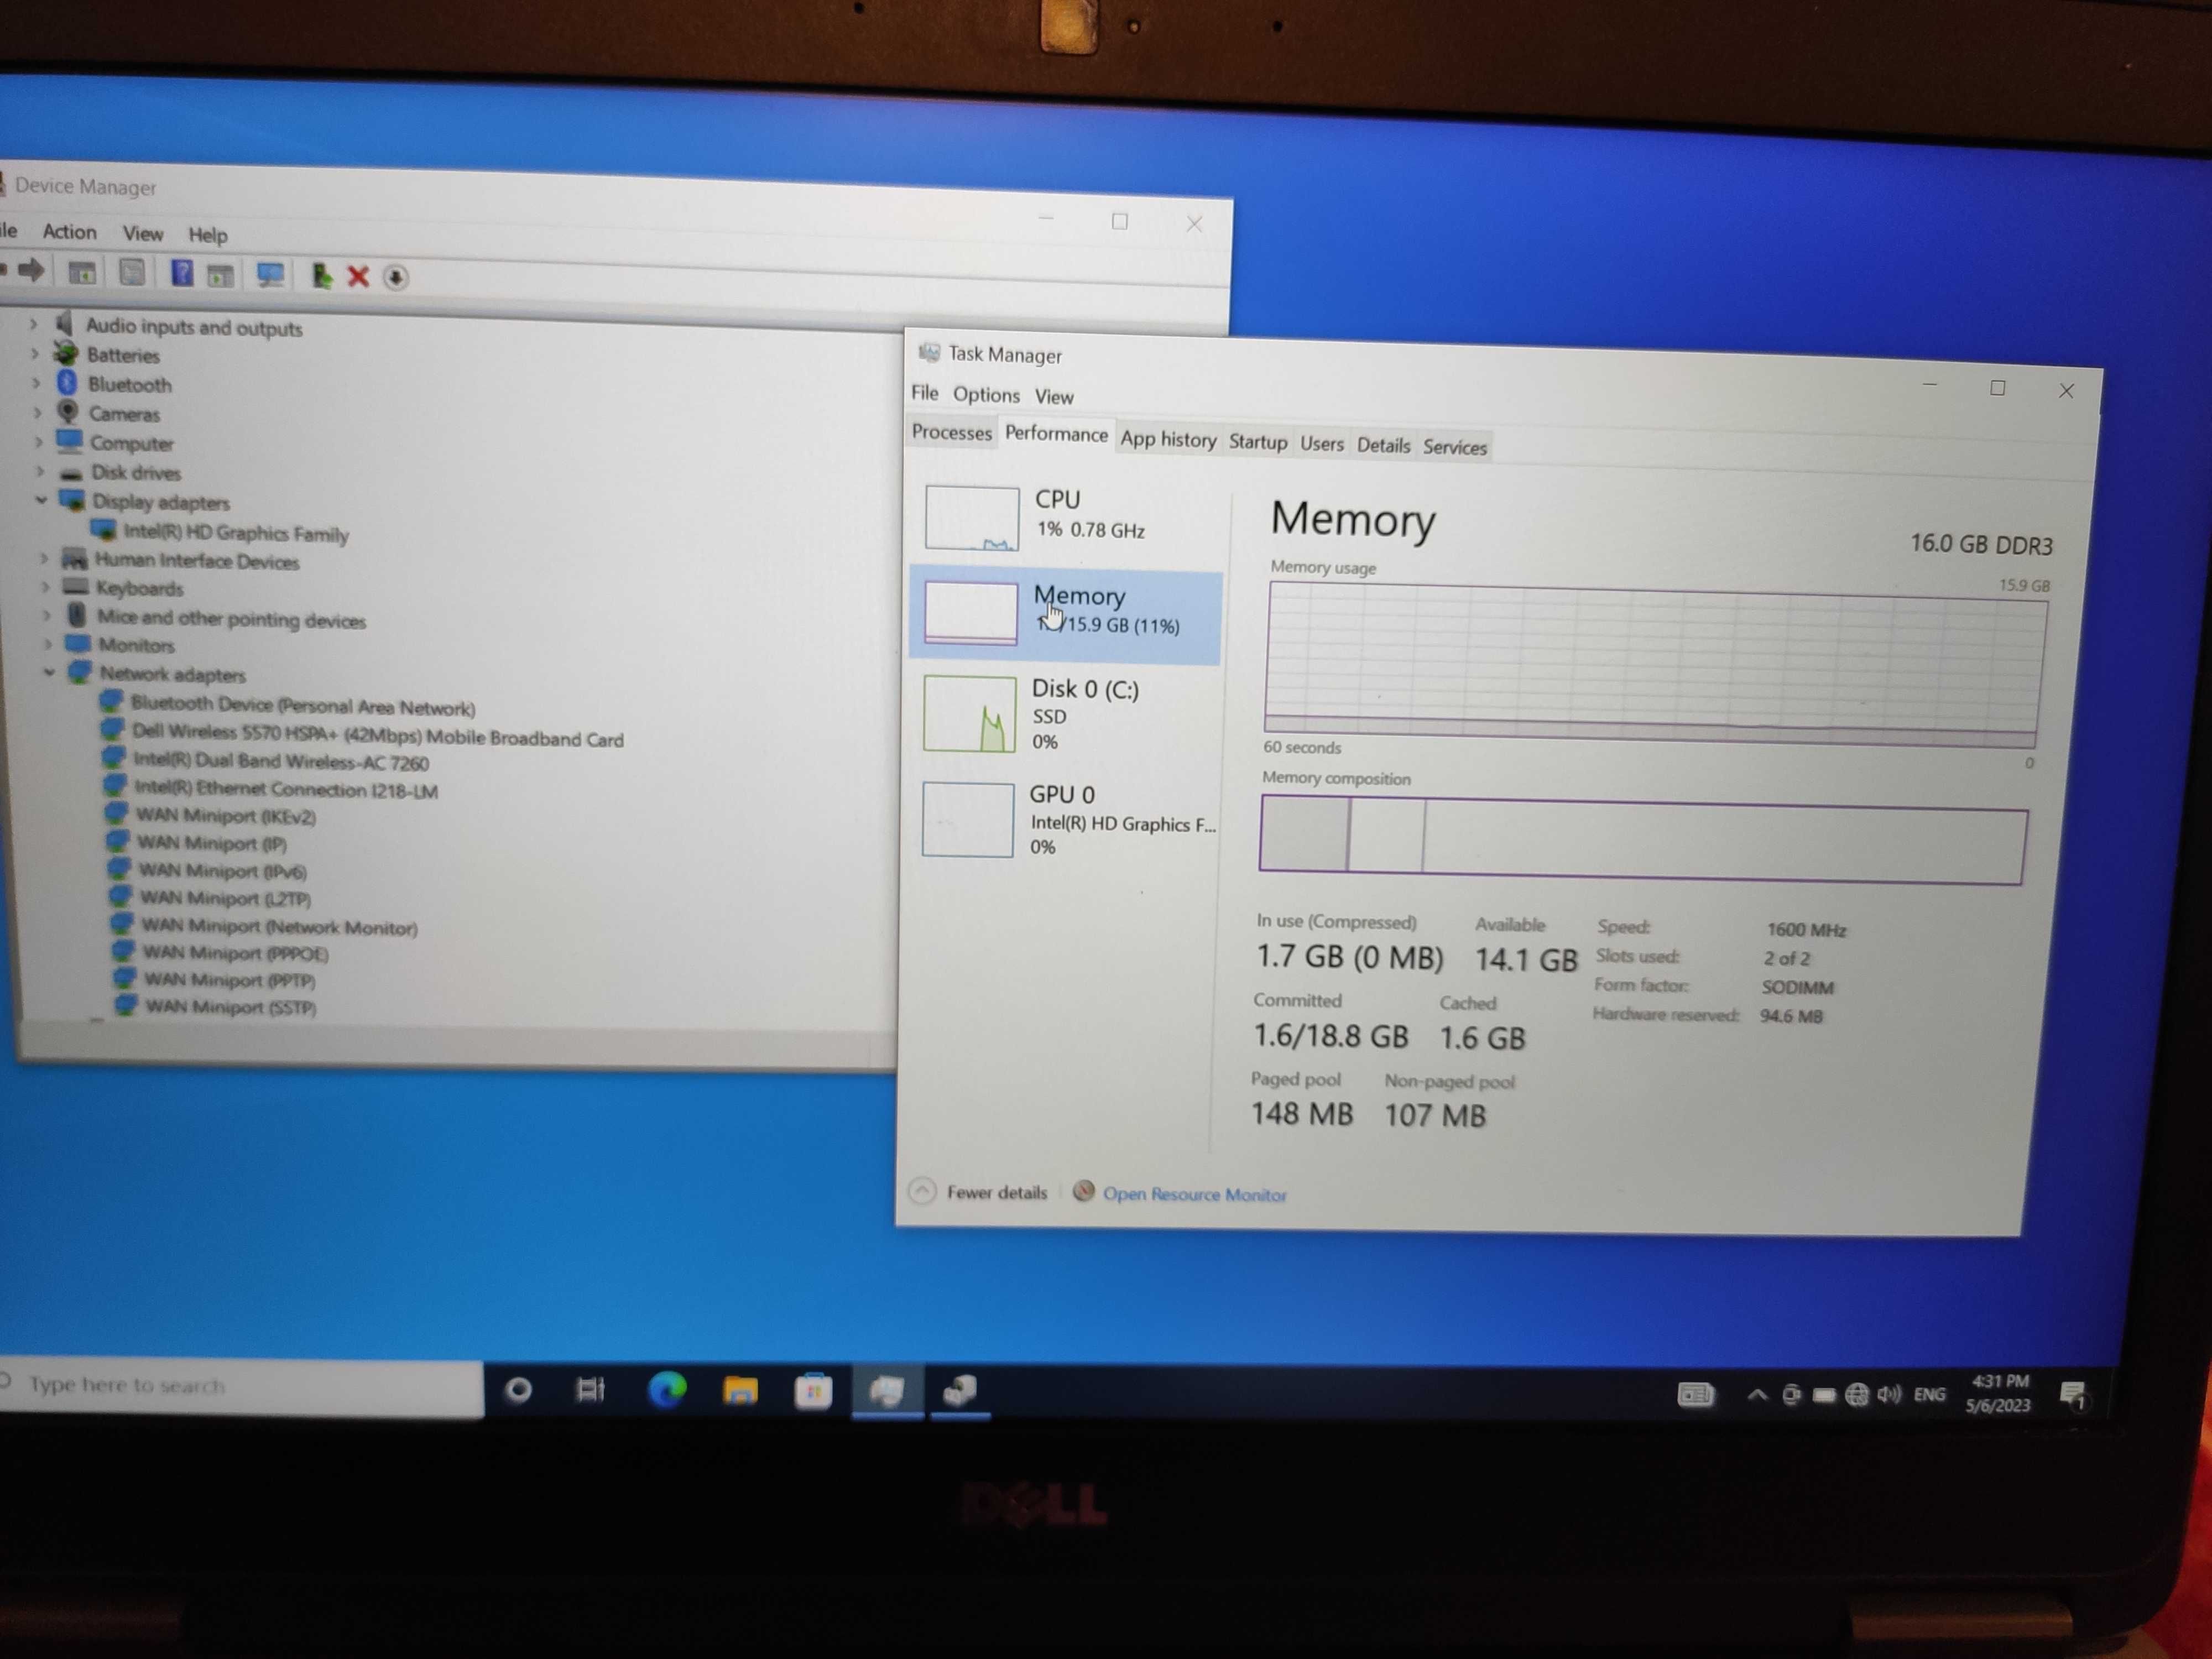Select the CPU performance thumbnail graph

pyautogui.click(x=971, y=518)
